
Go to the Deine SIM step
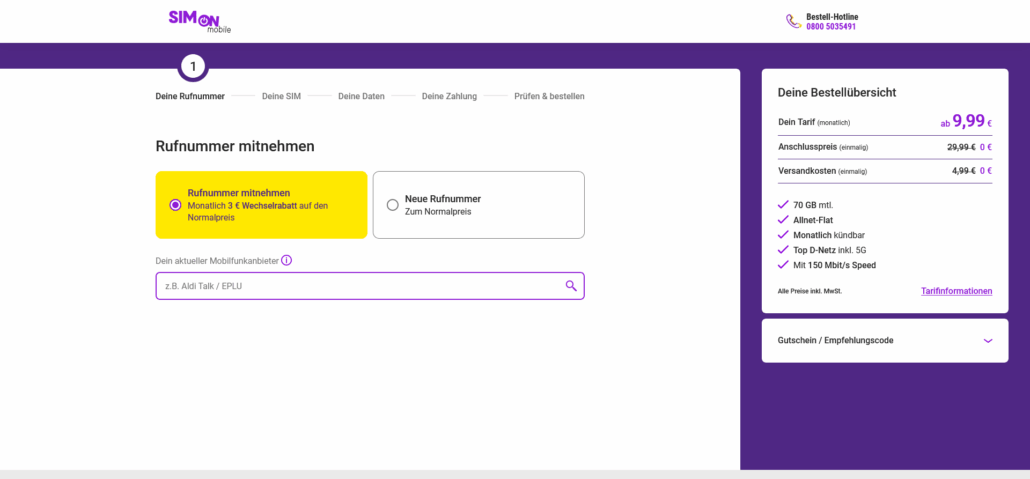281,97
